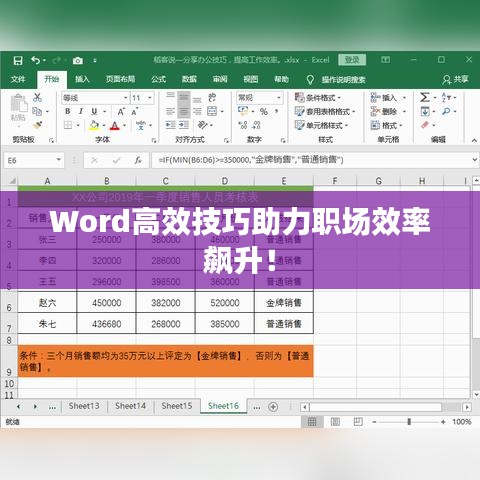Screen dimensions: 480x480
Task: Click the Cut scissors icon
Action: coord(37,97)
